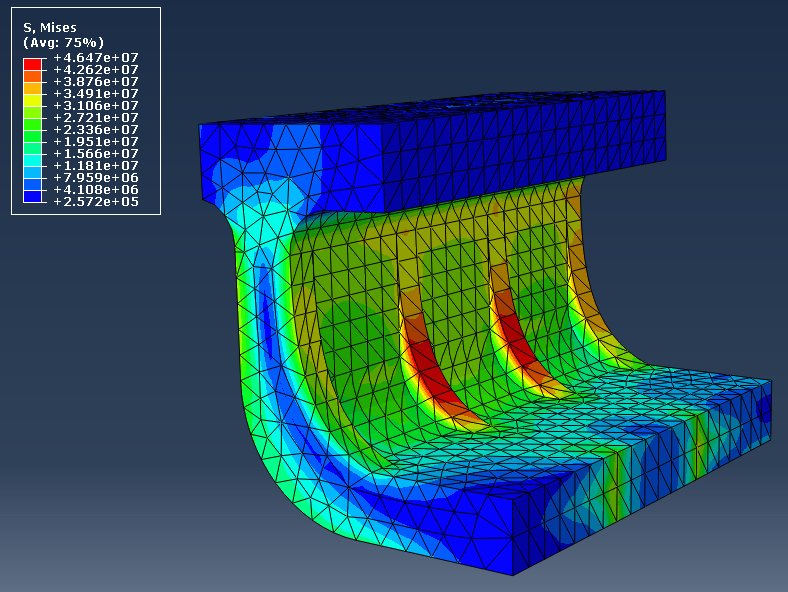The height and width of the screenshot is (592, 788).
Task: Select the +1.951e+07 legend value
Action: [95, 142]
